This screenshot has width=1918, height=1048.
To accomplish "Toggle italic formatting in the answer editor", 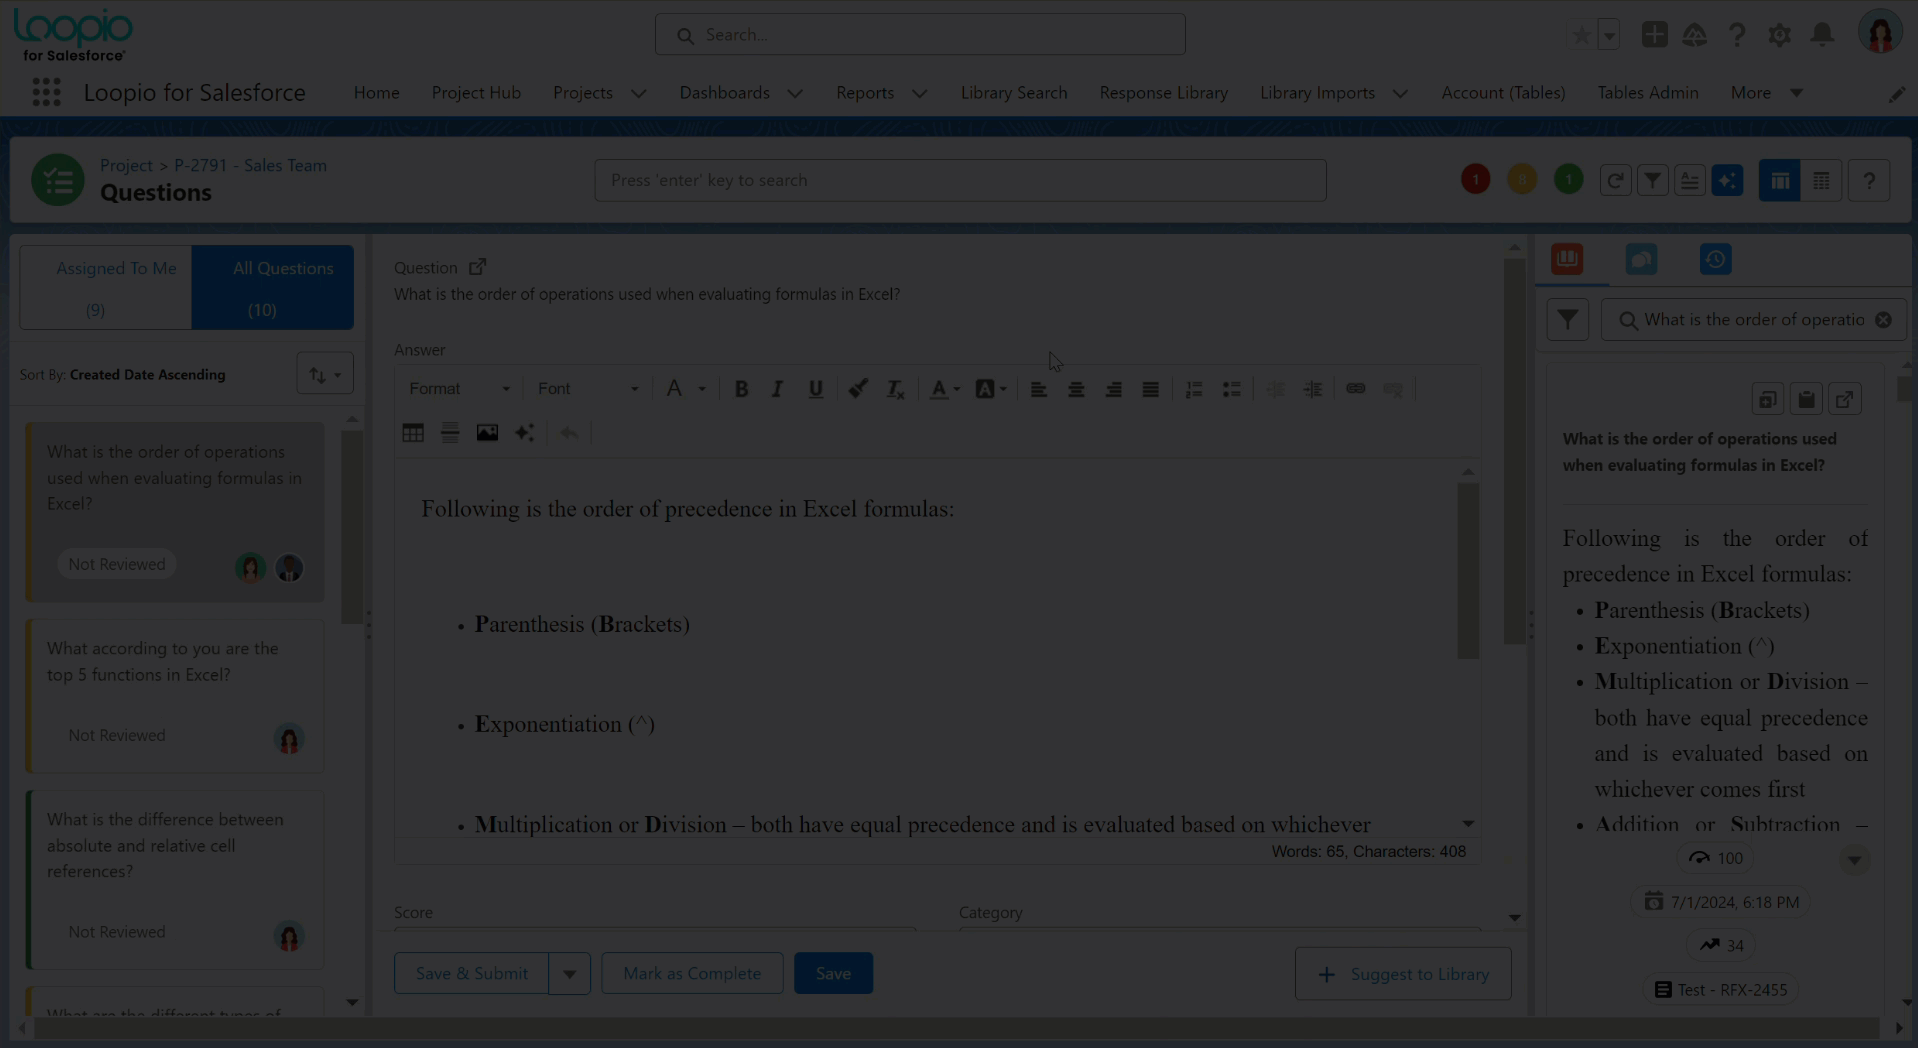I will 777,389.
